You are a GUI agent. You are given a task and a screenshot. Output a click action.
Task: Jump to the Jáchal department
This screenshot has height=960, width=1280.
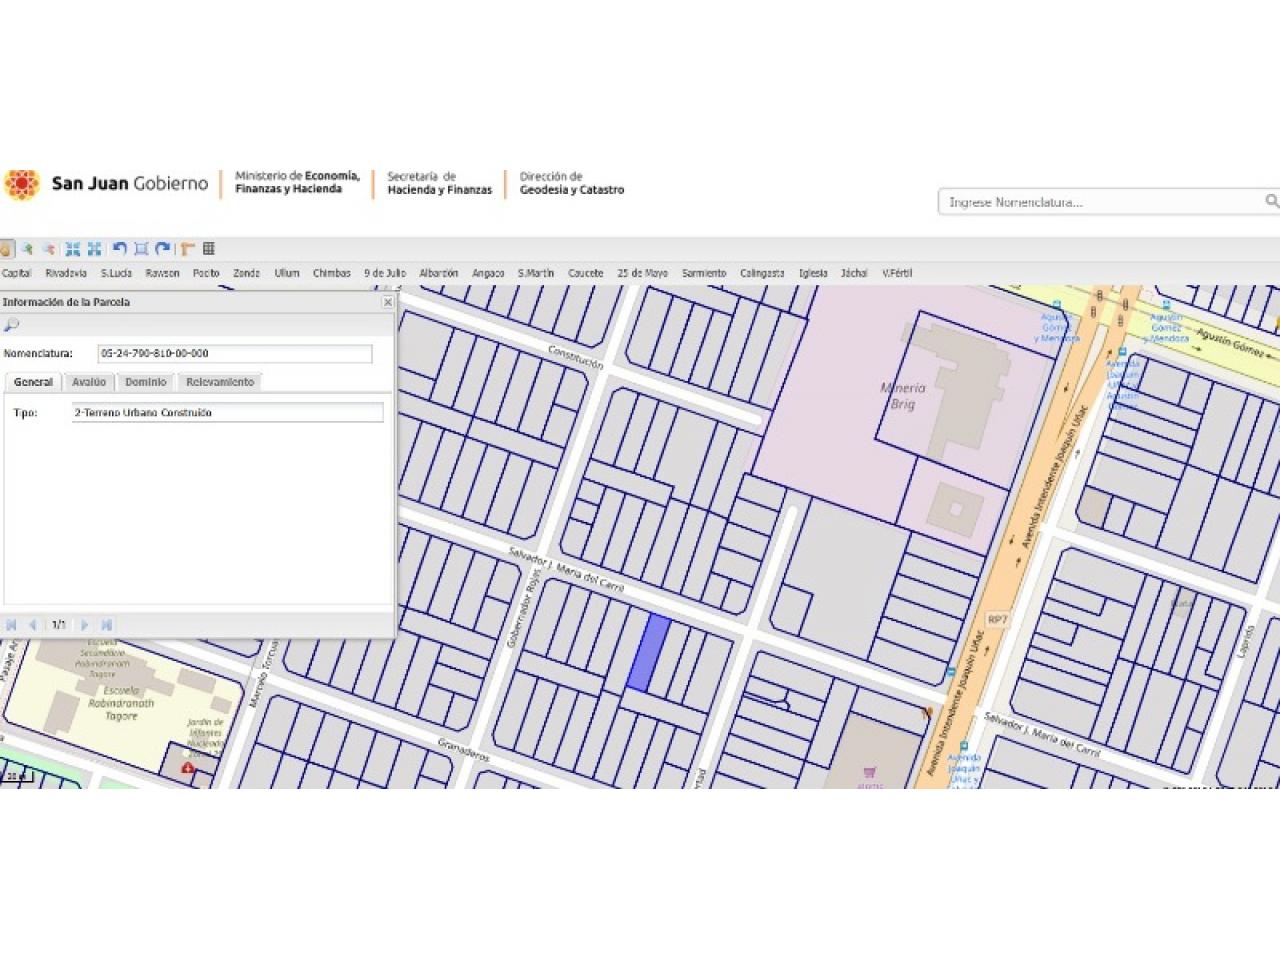point(854,273)
